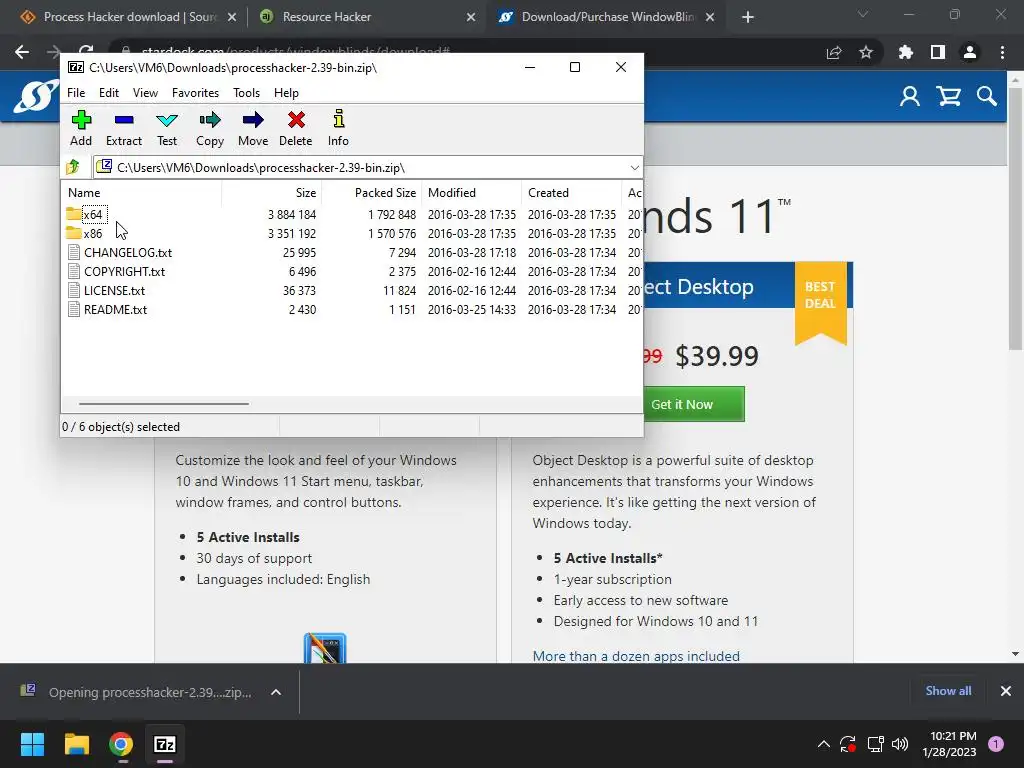
Task: Sort by Modified column header
Action: coord(472,193)
